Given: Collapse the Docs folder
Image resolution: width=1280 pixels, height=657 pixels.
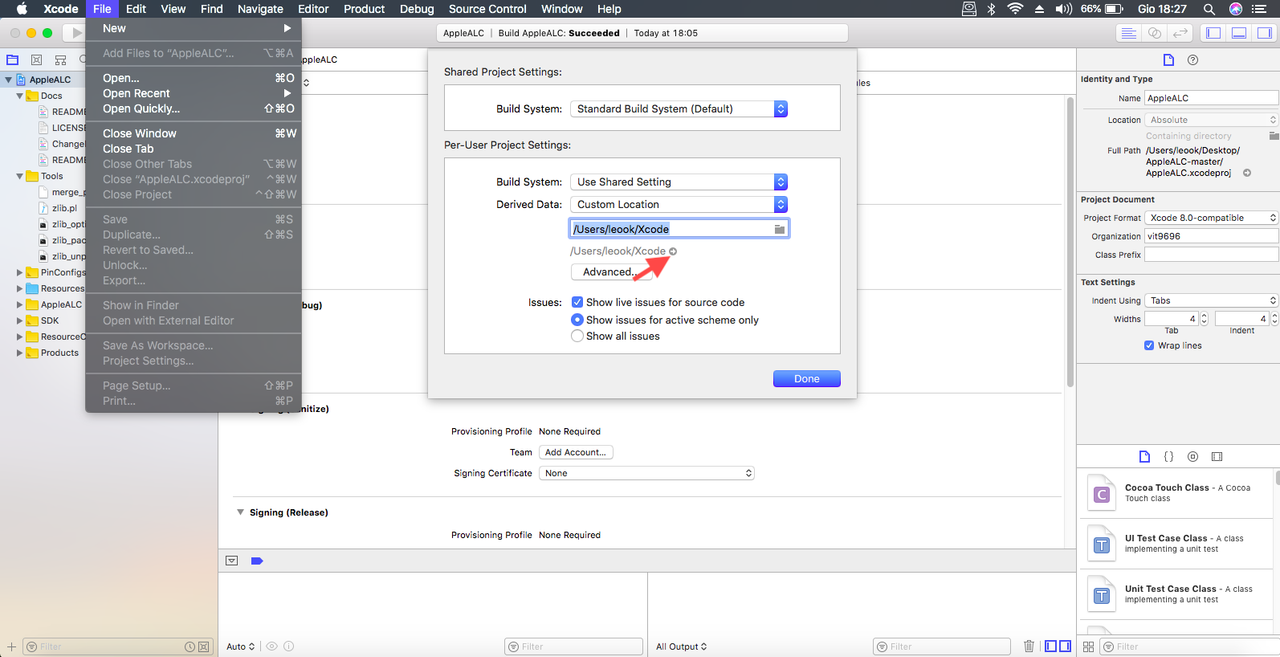Looking at the screenshot, I should point(20,96).
